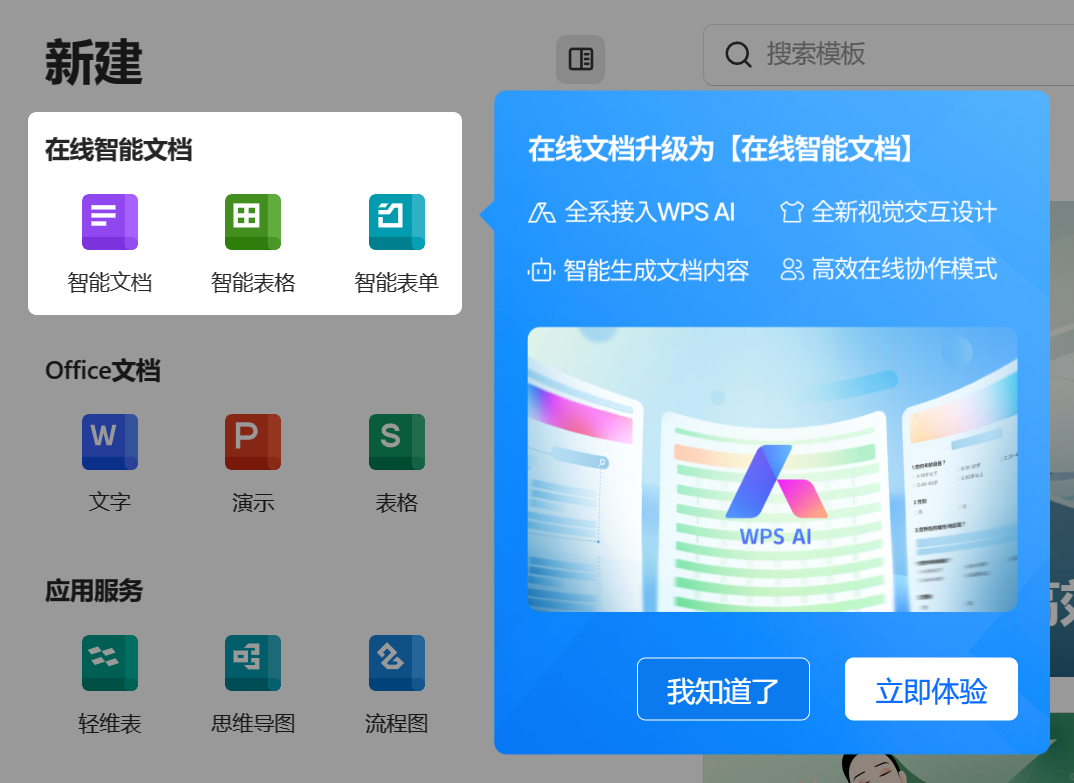Click the WPS AI promotional banner image
This screenshot has height=783, width=1074.
[x=773, y=469]
